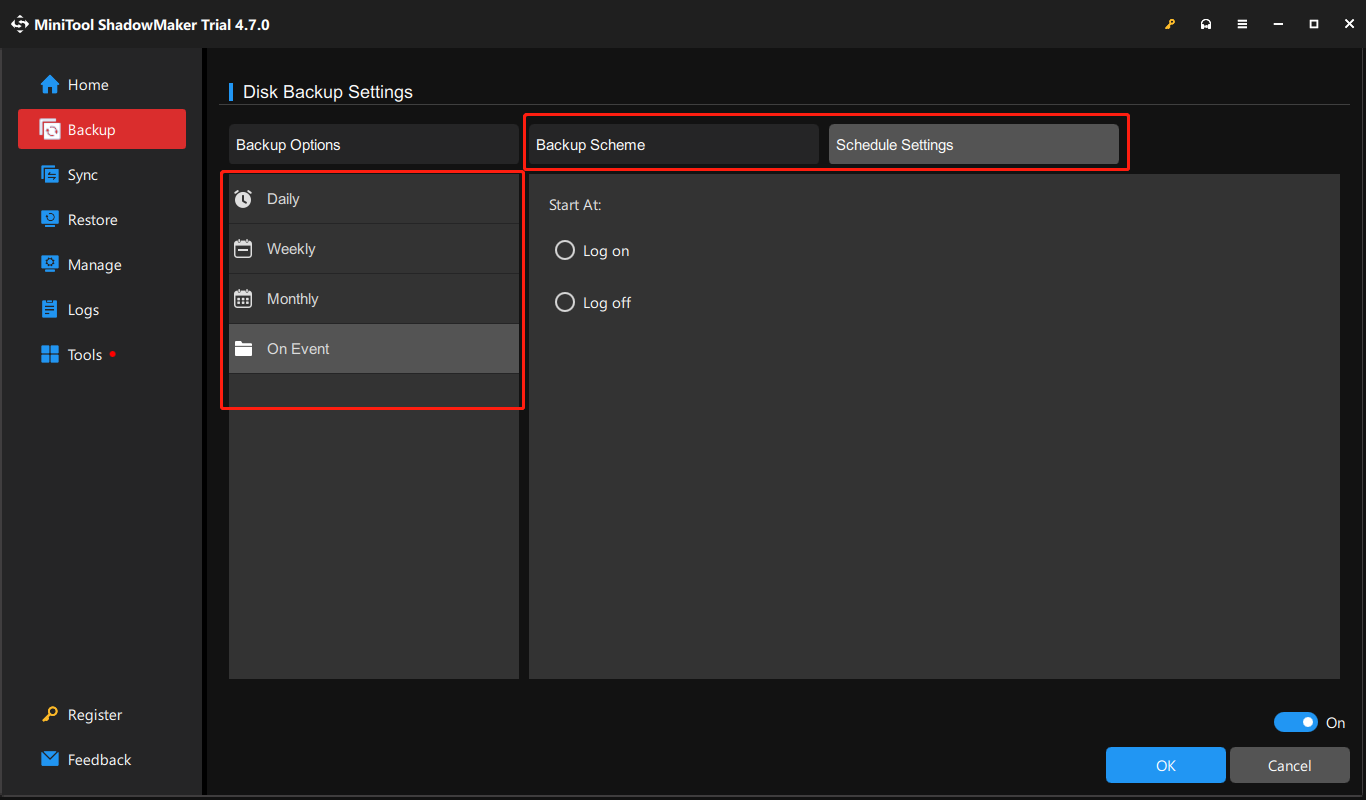Confirm schedule settings with OK

(1165, 764)
